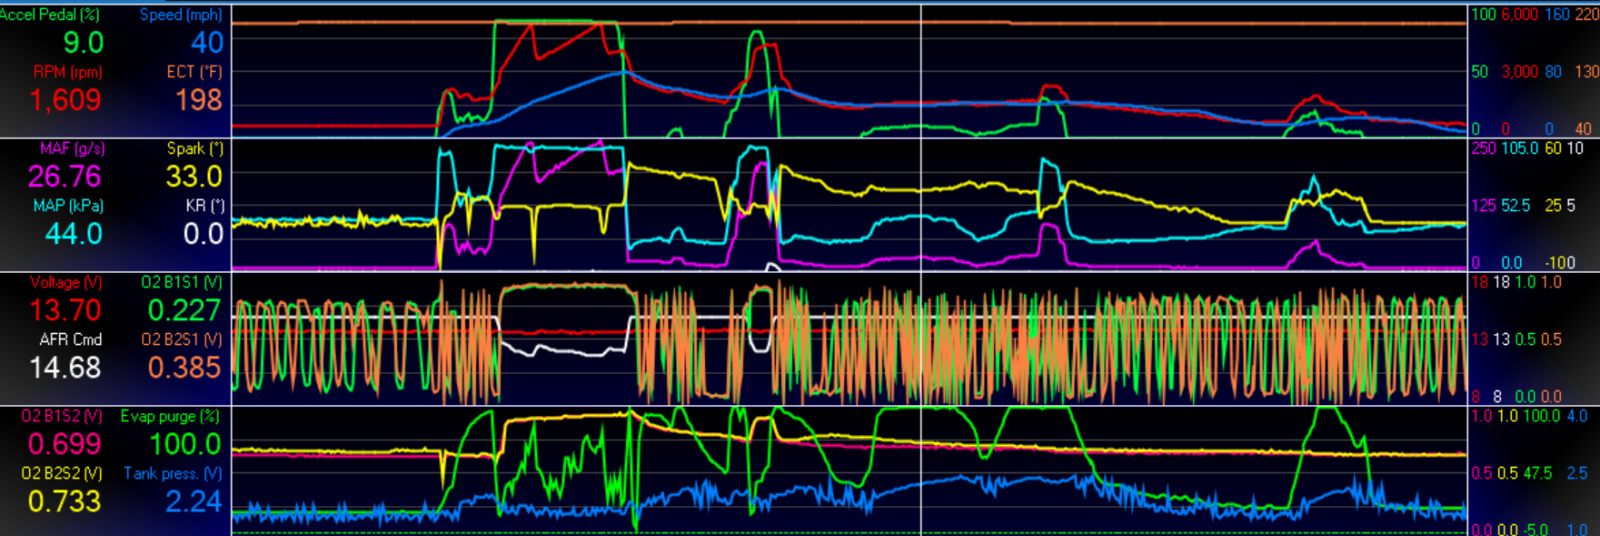Click the magenta MAF value 26.76
Image resolution: width=1600 pixels, height=536 pixels.
coord(65,177)
